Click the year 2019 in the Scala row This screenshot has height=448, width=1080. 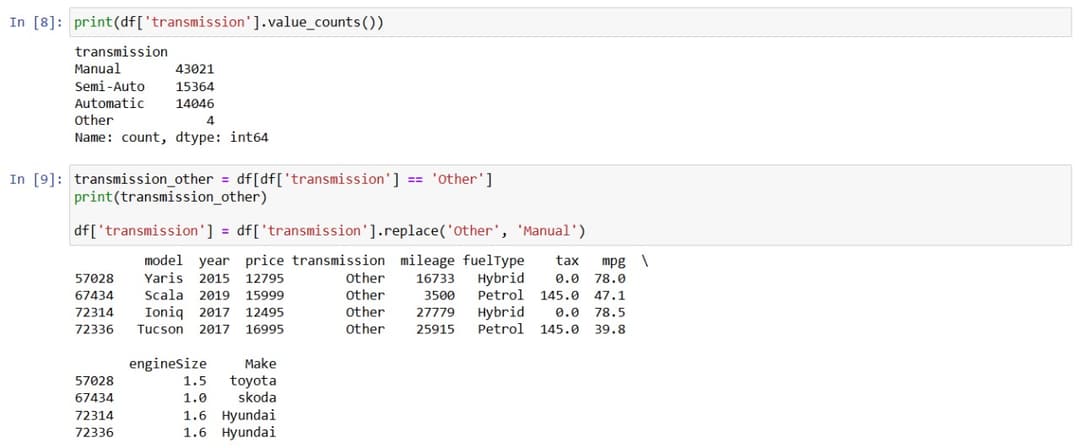click(214, 295)
